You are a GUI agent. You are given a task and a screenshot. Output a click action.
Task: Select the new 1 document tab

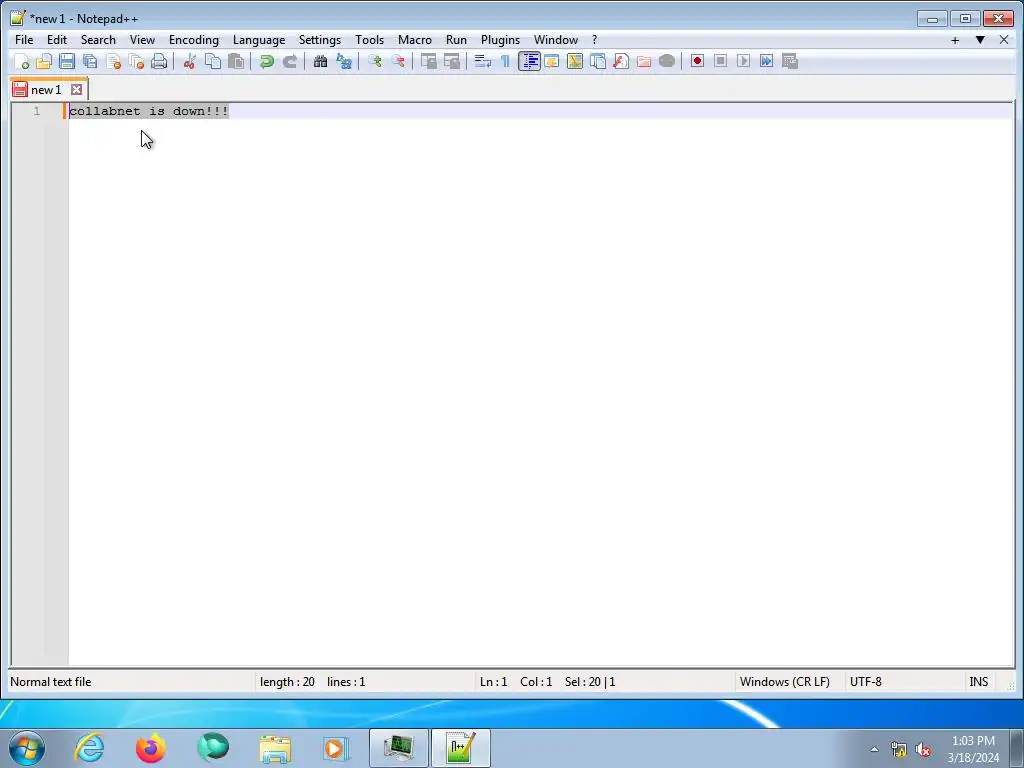[46, 90]
